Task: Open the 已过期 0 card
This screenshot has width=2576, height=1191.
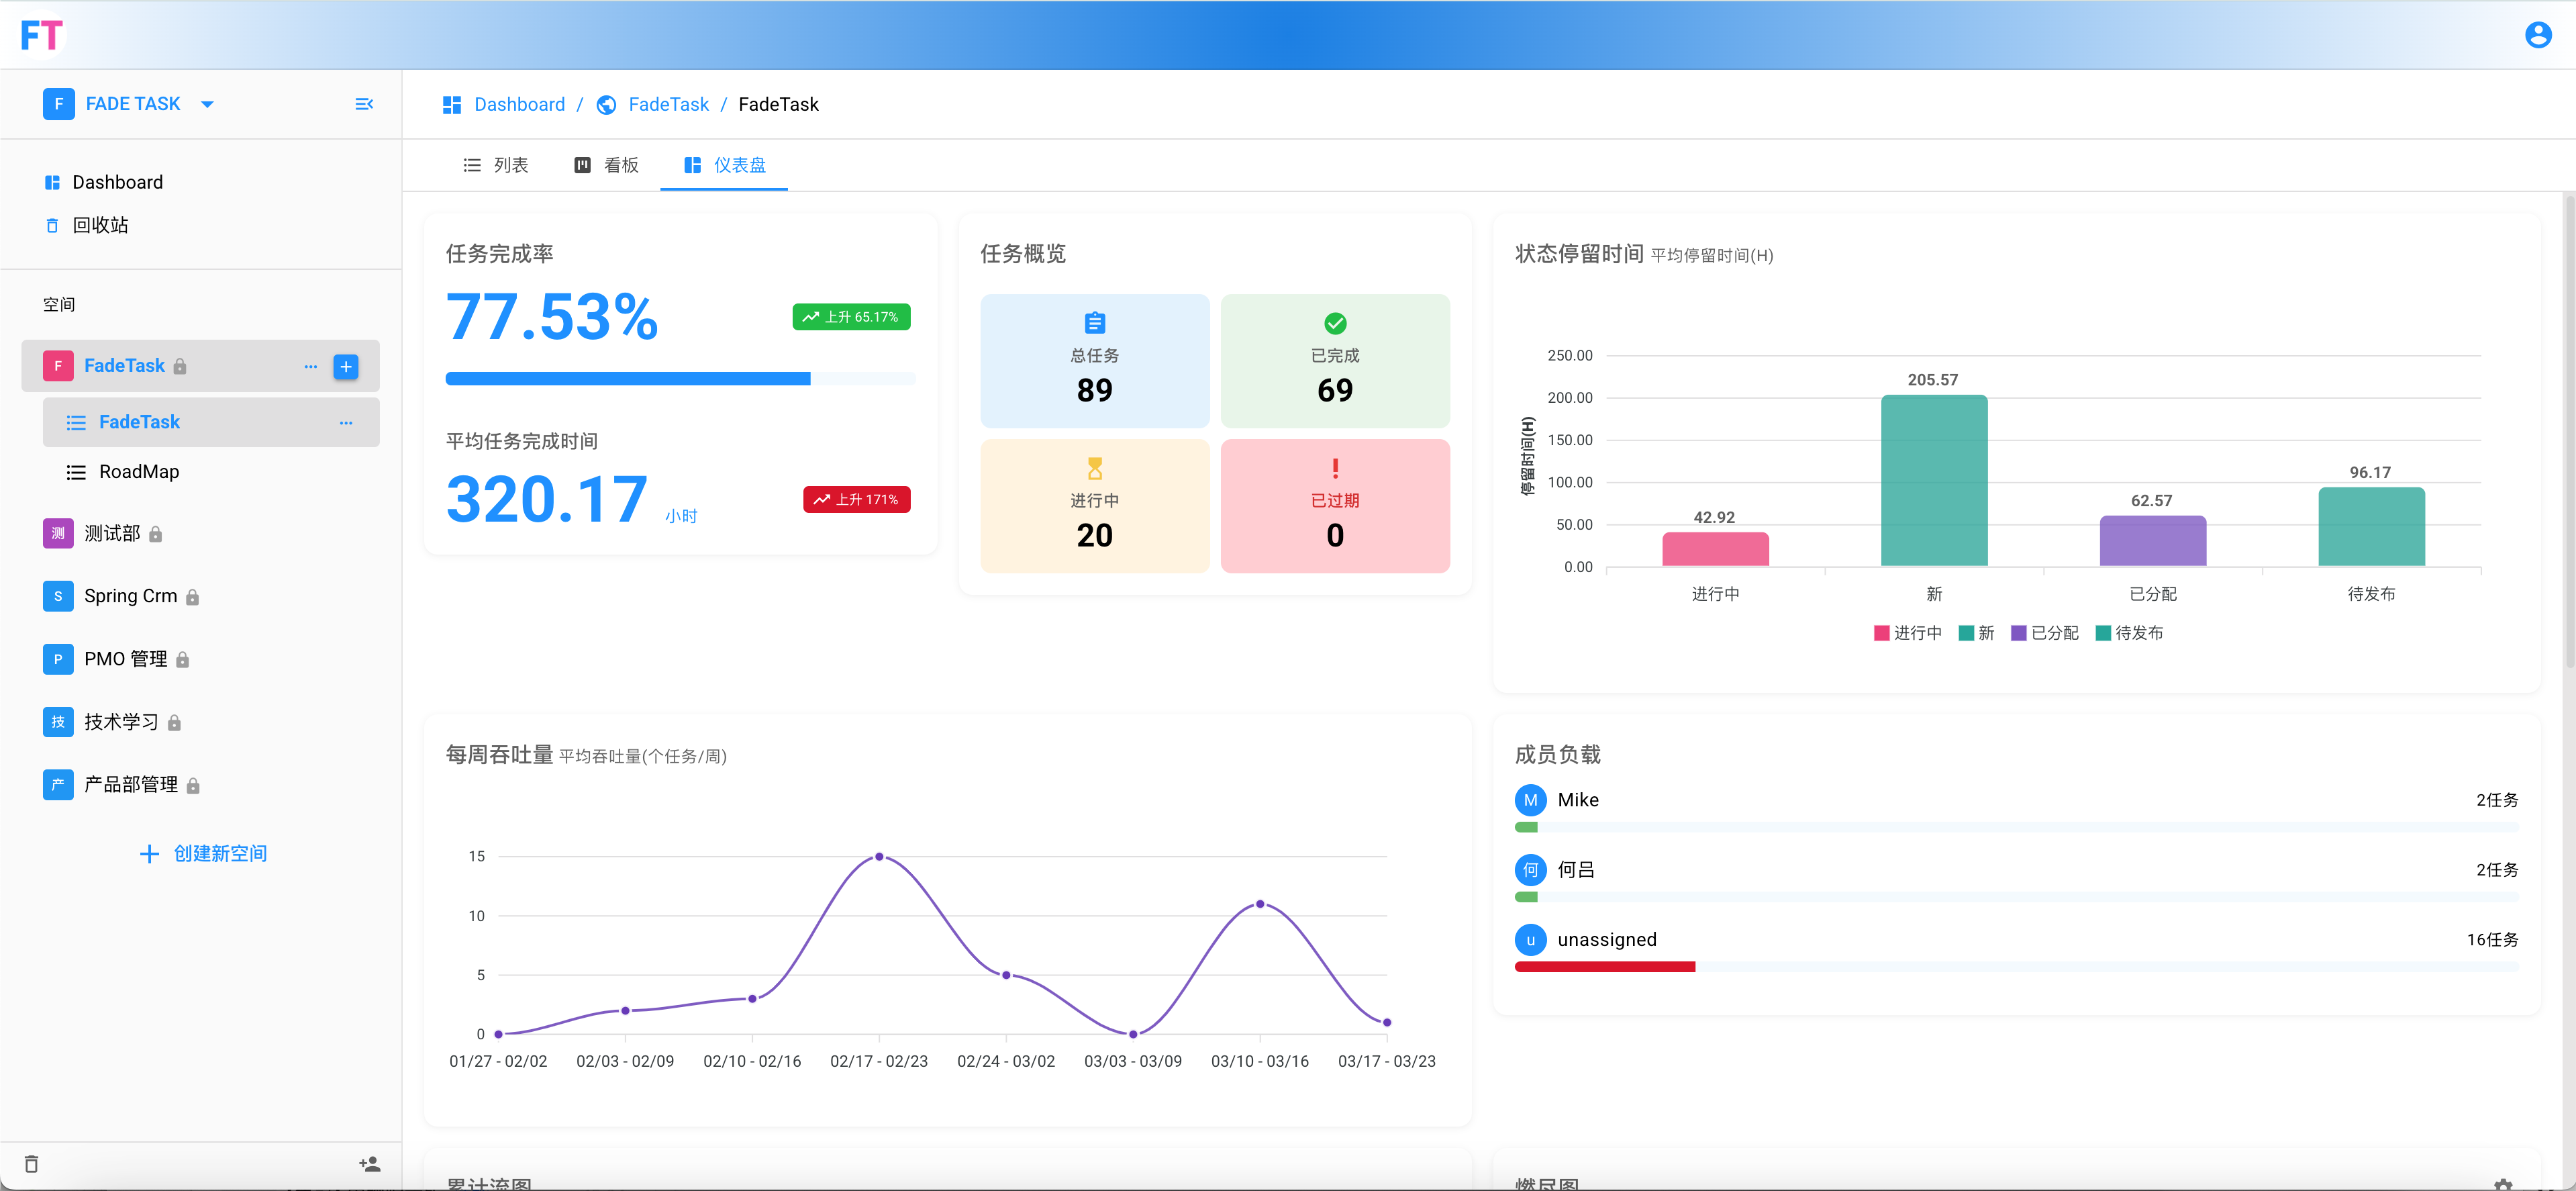Action: [1335, 506]
